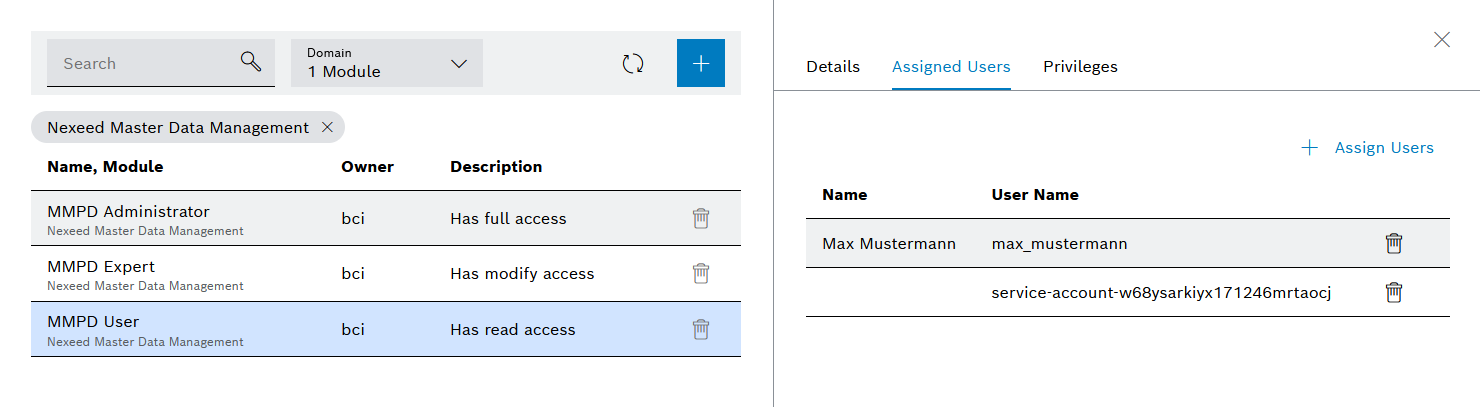Remove the service-account user assignment

coord(1393,292)
